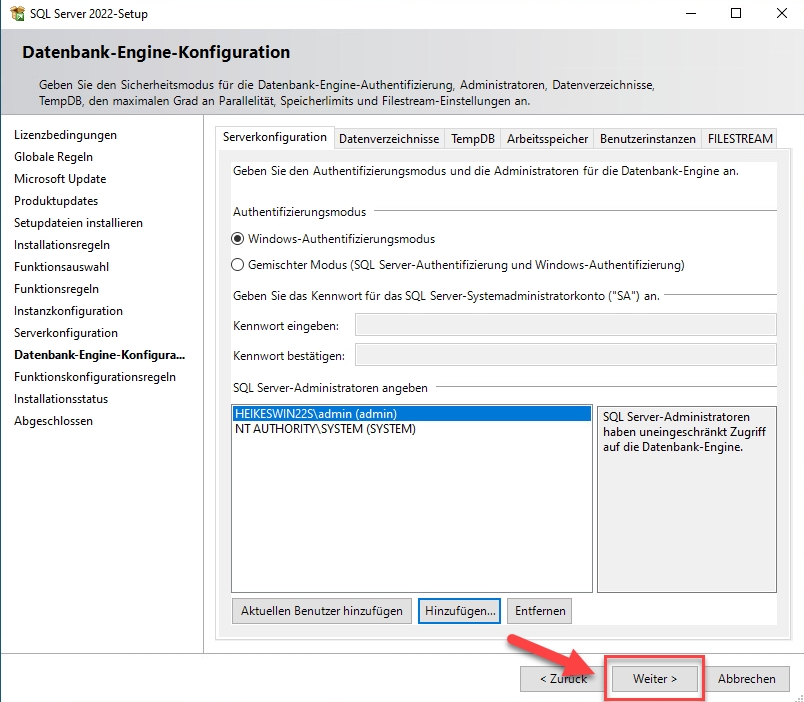Viewport: 804px width, 702px height.
Task: Open the Datenverzeichnisse tab
Action: 389,139
